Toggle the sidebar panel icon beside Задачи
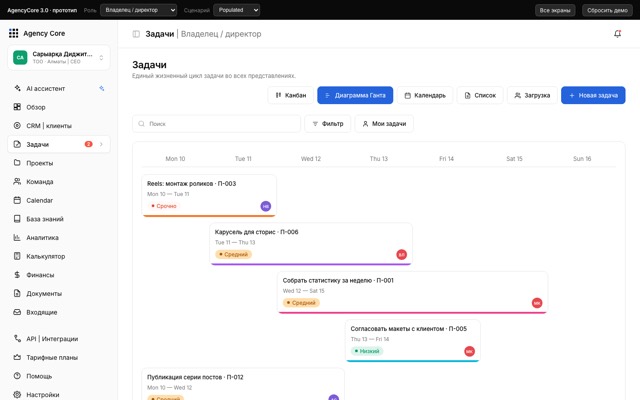Image resolution: width=640 pixels, height=400 pixels. 136,34
